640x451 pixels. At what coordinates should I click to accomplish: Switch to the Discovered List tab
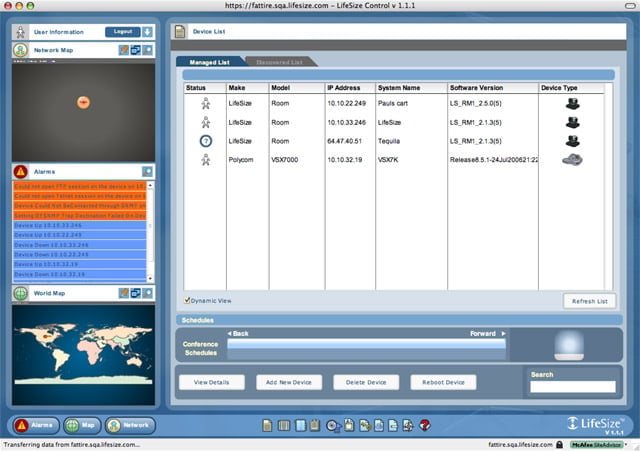pos(280,62)
